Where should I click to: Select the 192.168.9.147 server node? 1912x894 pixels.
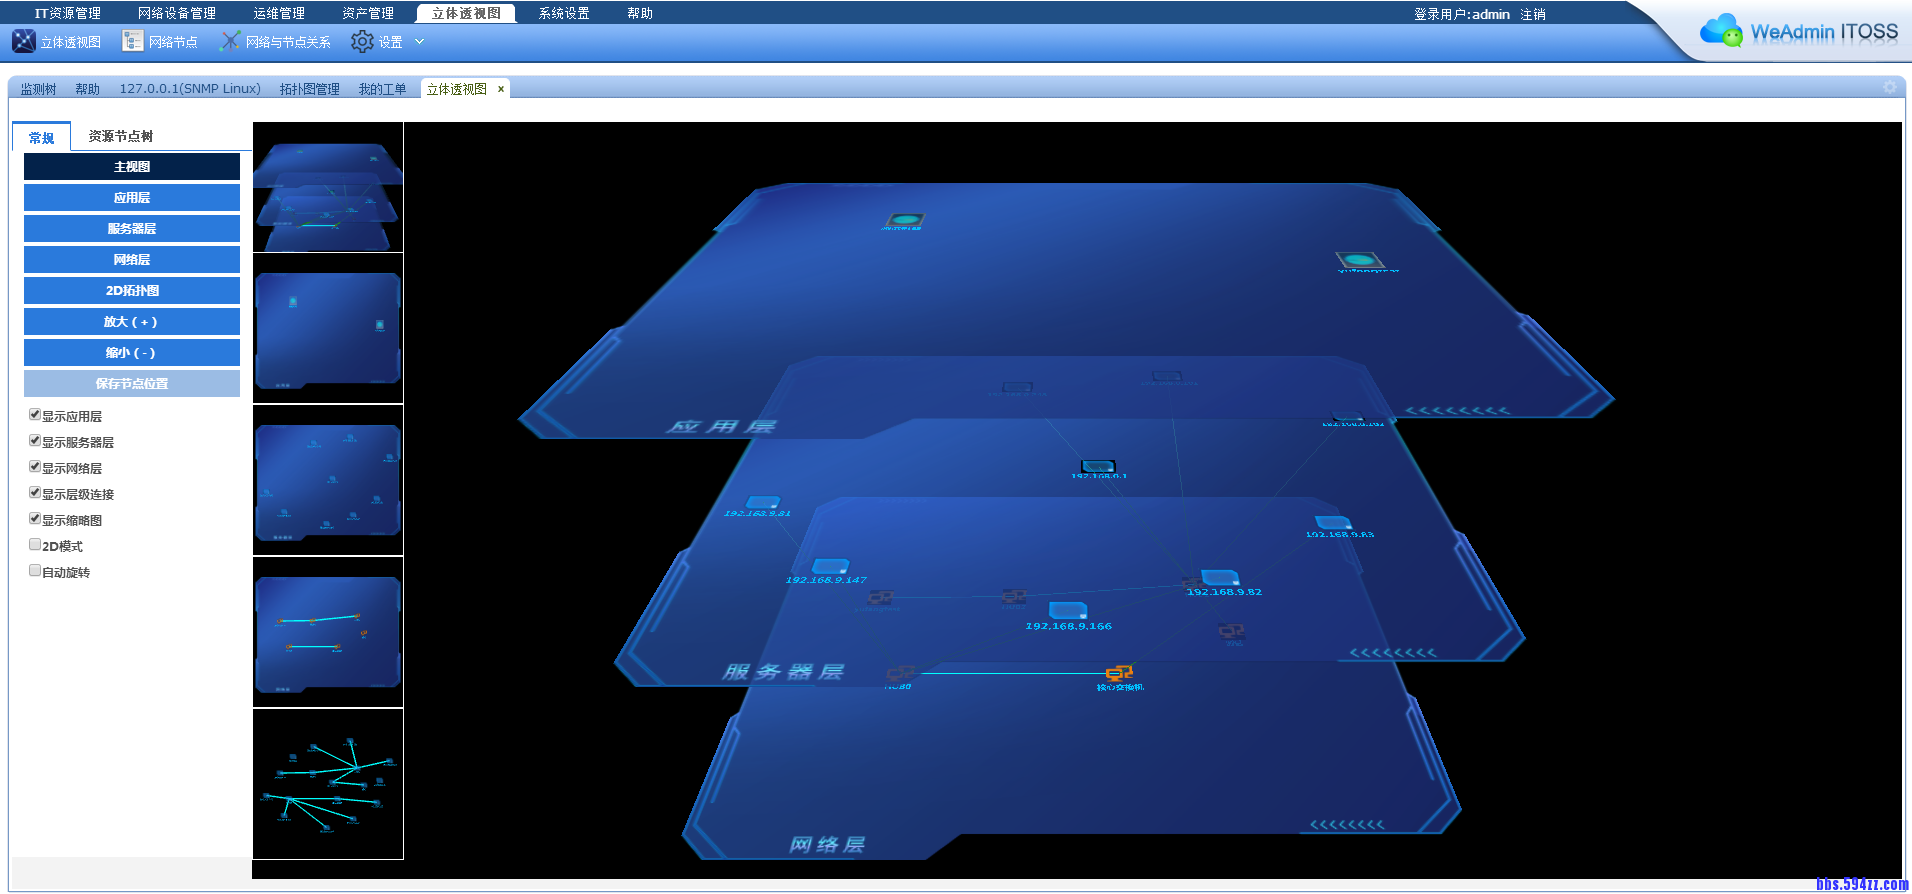coord(830,566)
